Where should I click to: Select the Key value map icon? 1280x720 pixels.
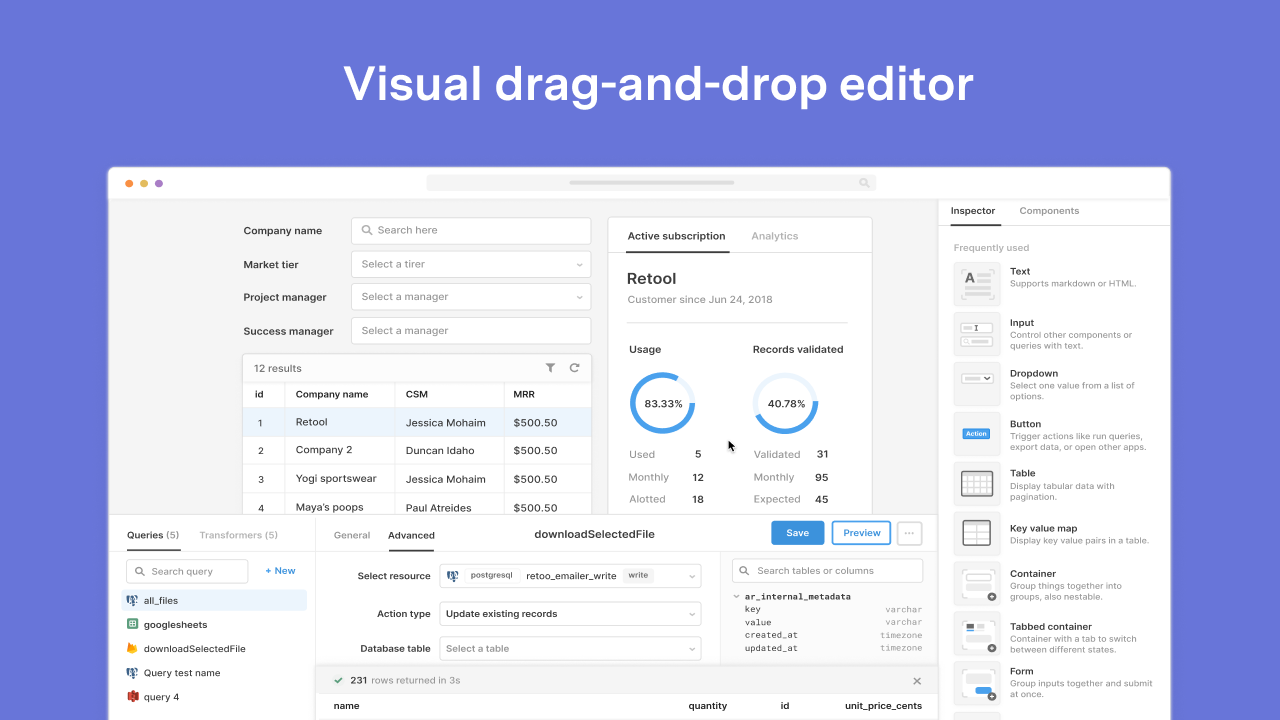click(977, 533)
